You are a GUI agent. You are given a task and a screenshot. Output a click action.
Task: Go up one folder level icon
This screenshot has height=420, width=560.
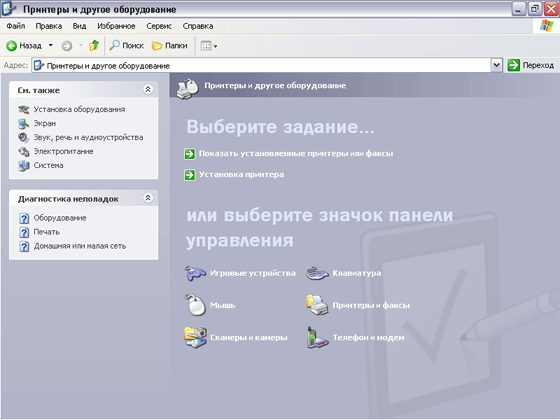point(94,45)
